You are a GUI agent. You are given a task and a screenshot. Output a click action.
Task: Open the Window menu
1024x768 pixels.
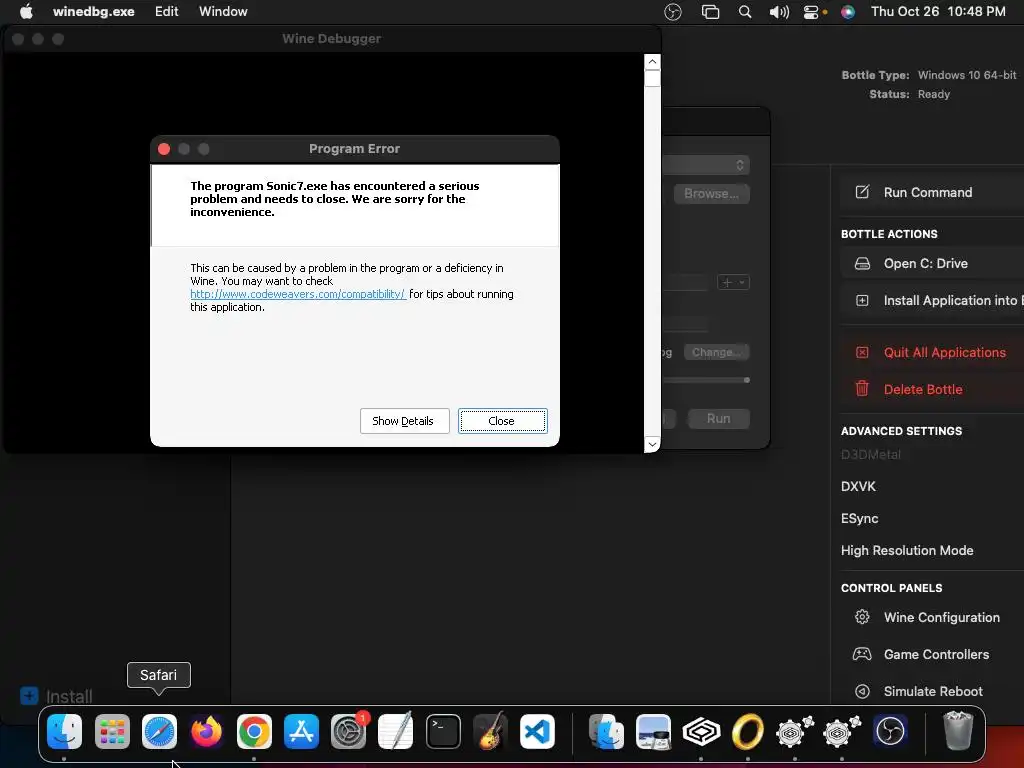click(223, 11)
